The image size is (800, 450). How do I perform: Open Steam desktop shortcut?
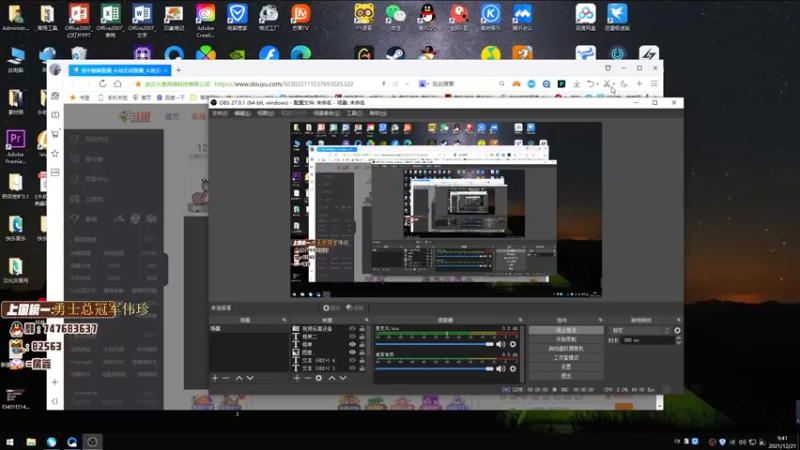(x=395, y=54)
